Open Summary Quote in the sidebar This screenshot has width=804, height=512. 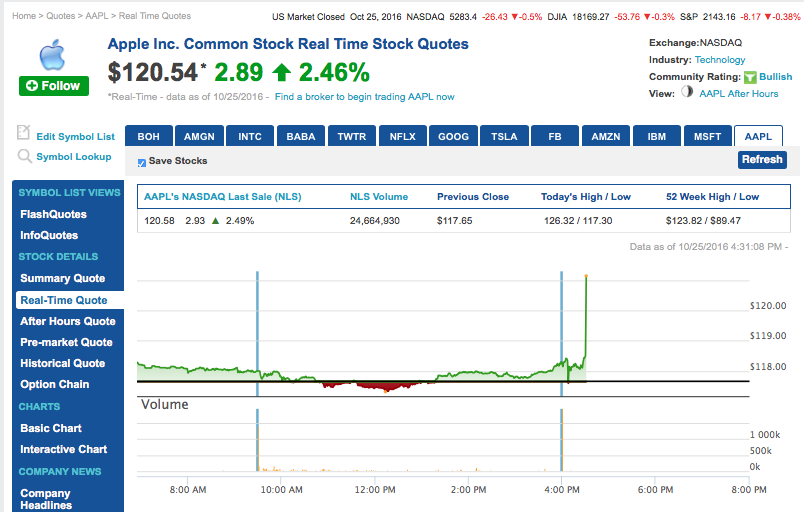[x=63, y=278]
